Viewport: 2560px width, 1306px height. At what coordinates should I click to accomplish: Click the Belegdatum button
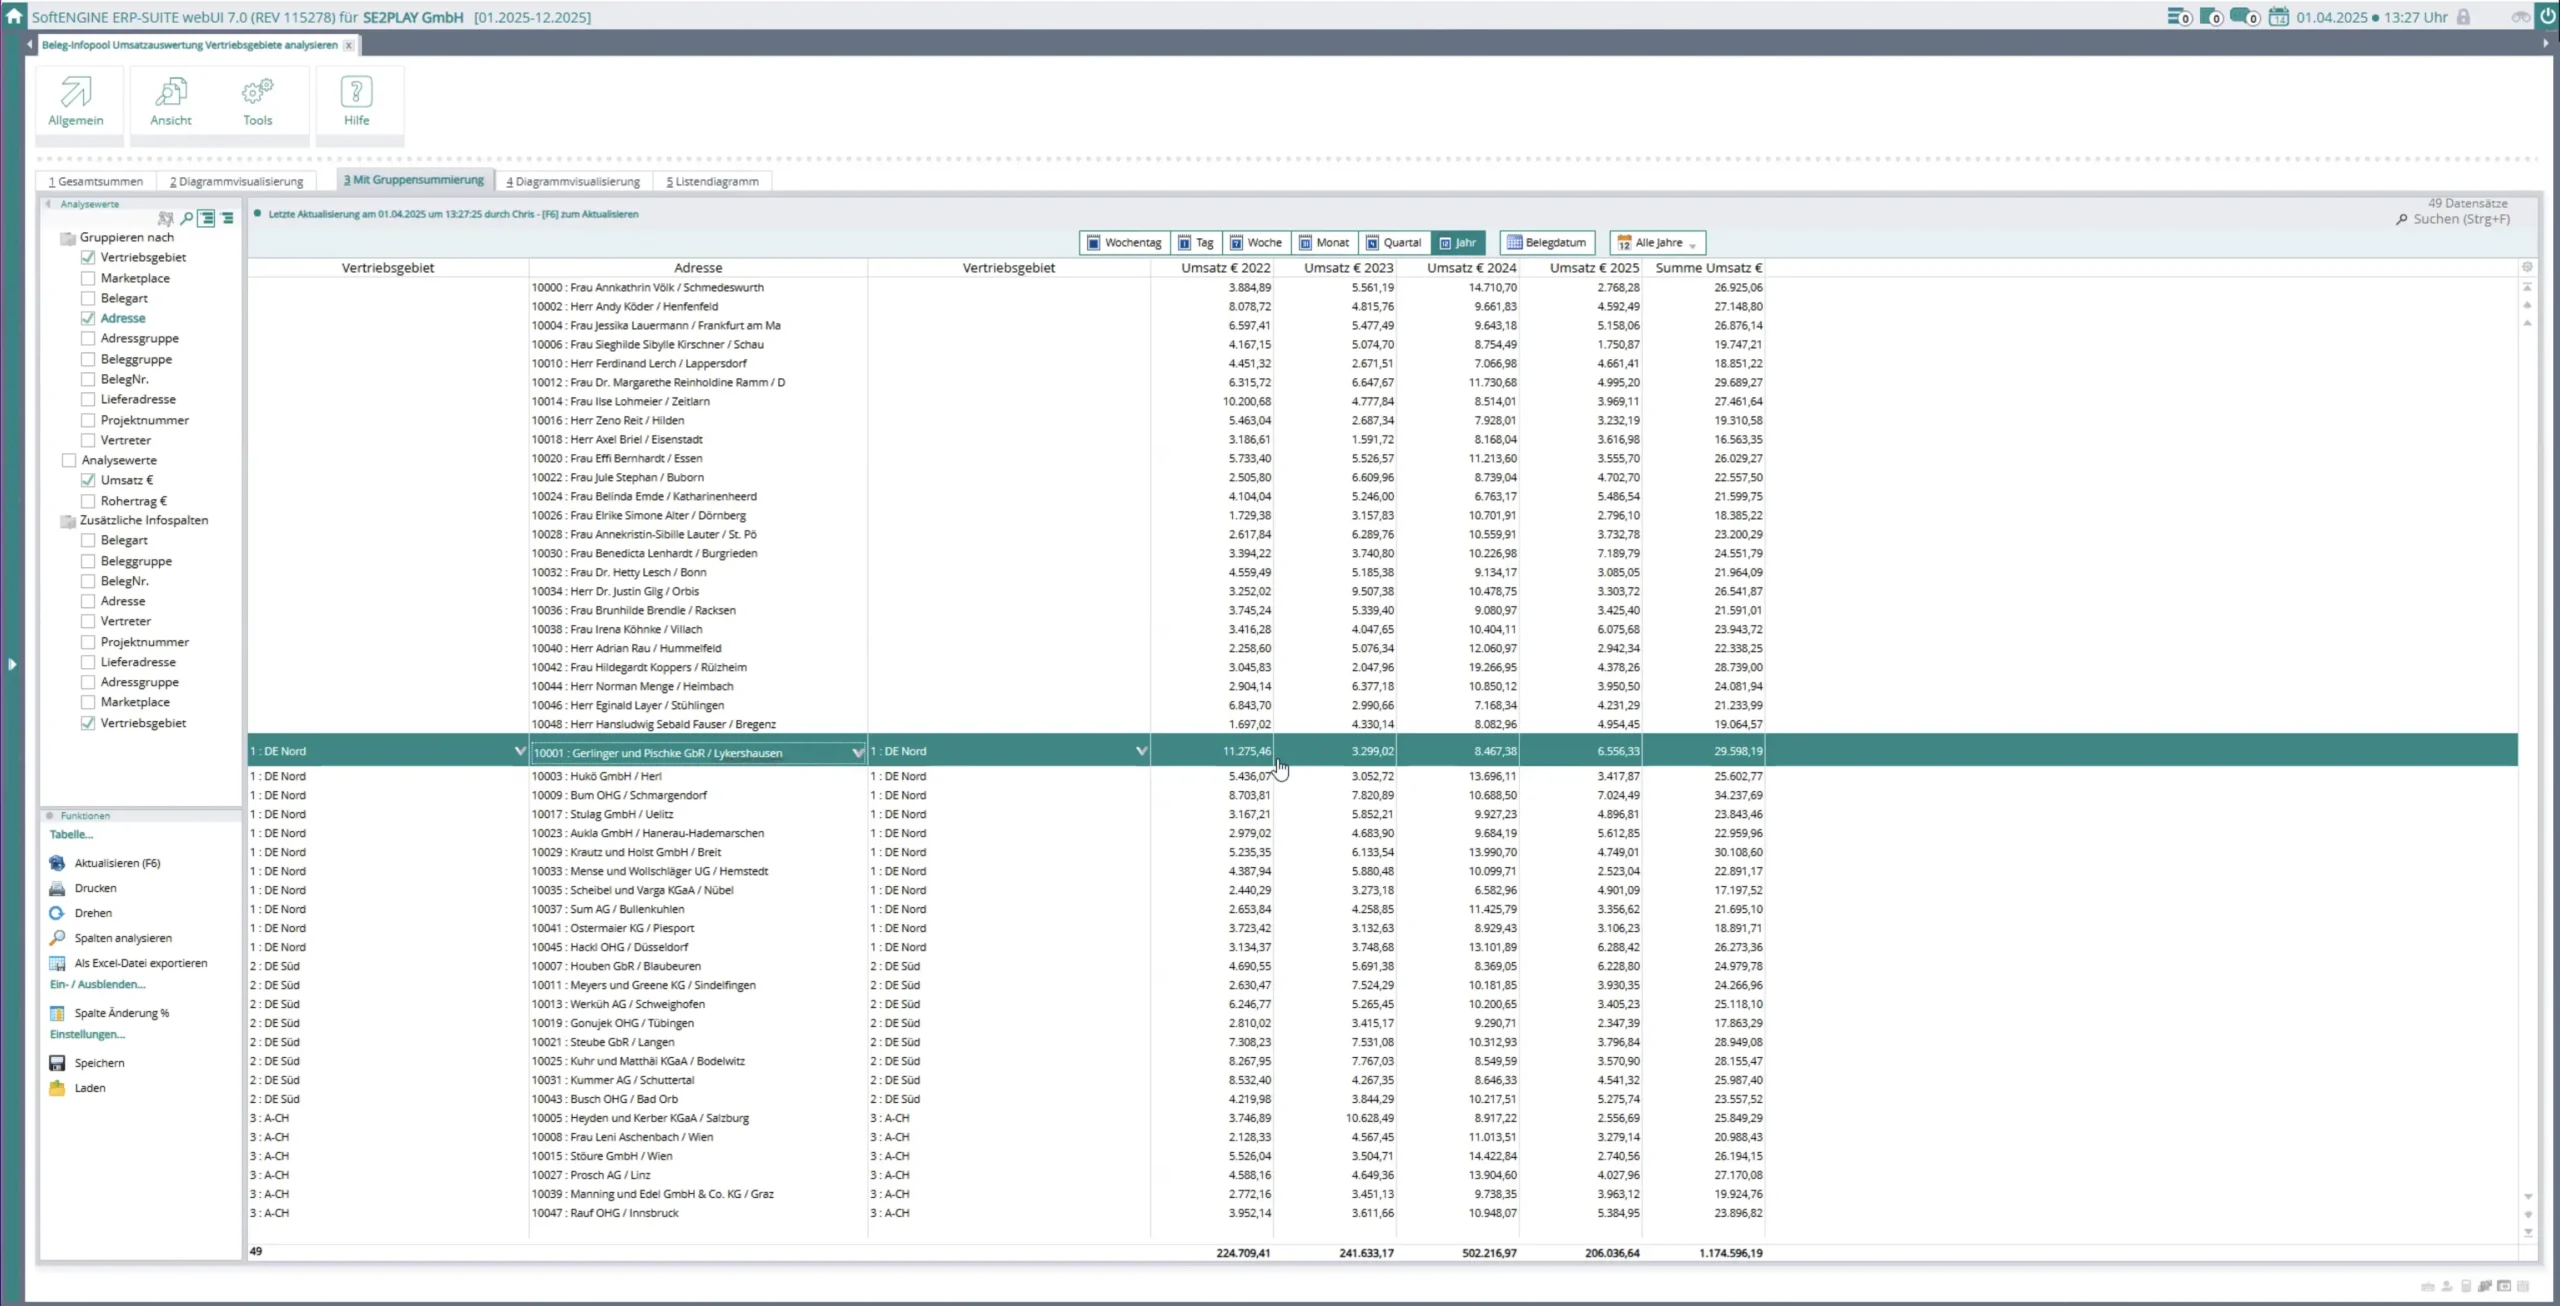point(1547,243)
